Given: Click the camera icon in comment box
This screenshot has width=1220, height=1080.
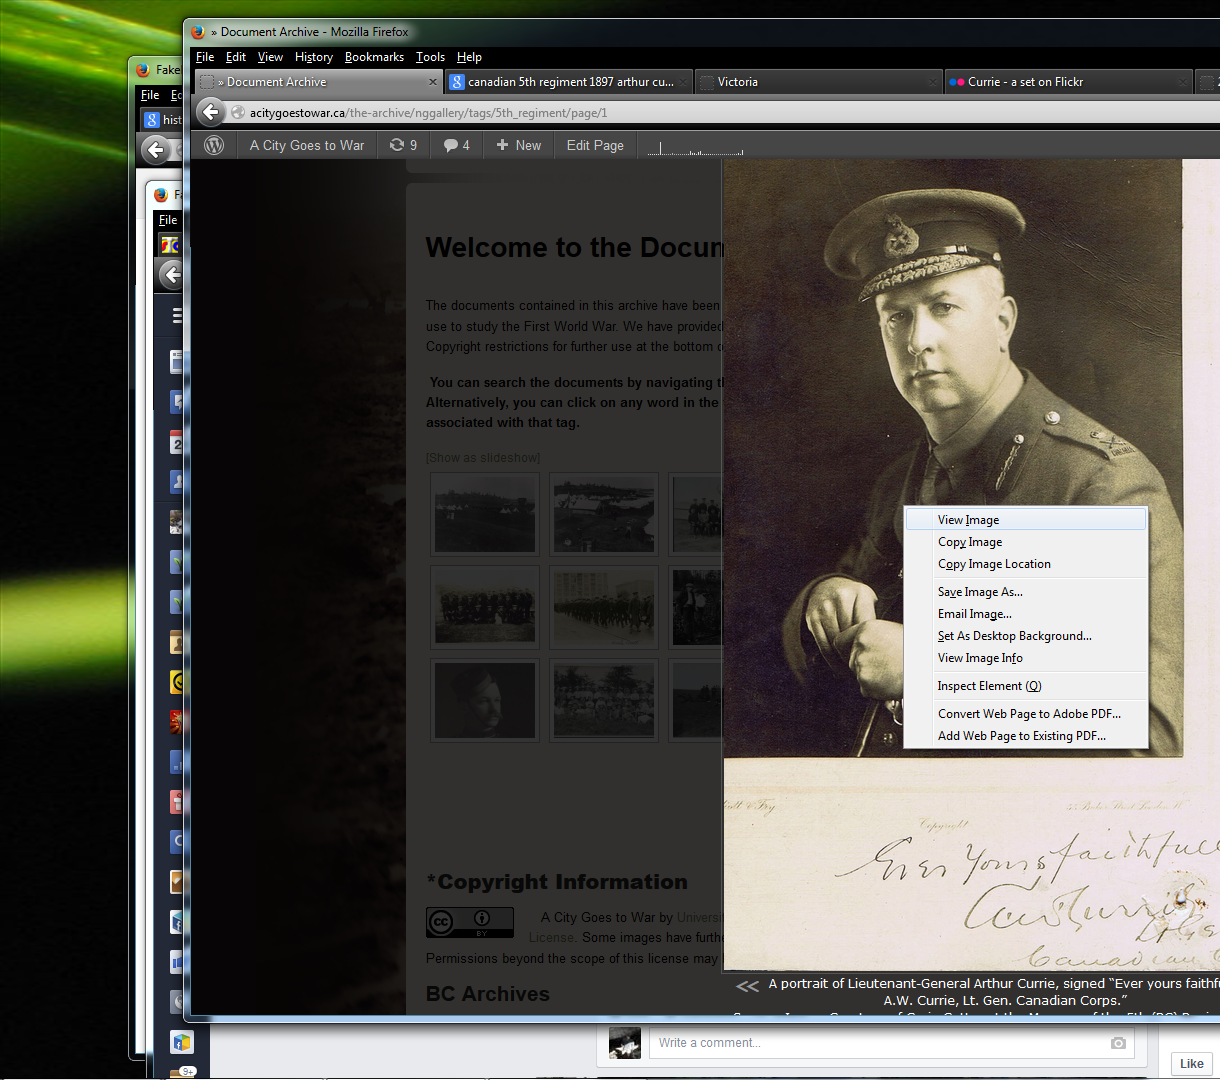Looking at the screenshot, I should coord(1118,1043).
